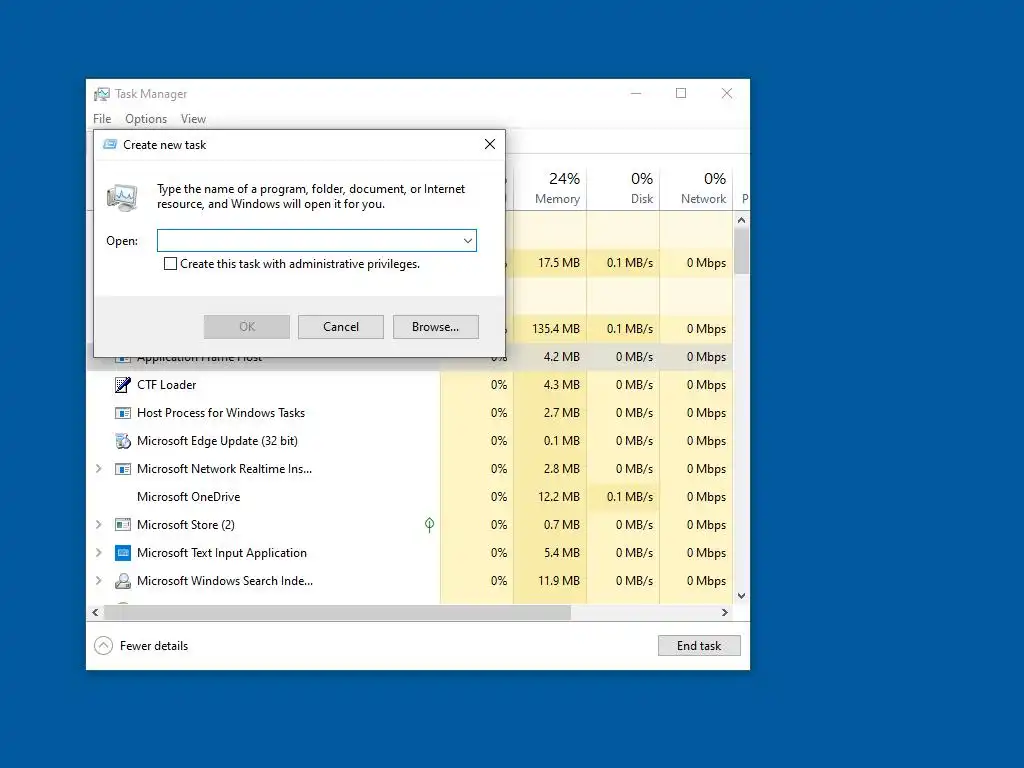Click the CTF Loader process icon

pyautogui.click(x=122, y=385)
